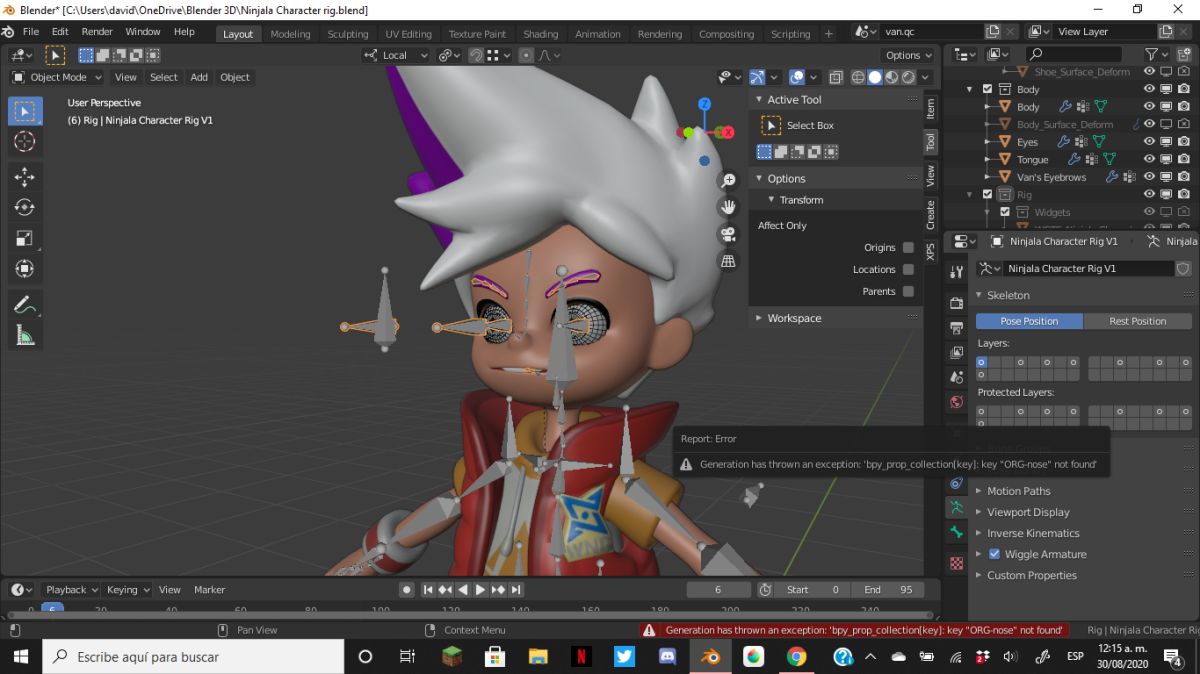Screen dimensions: 1200x674
Task: Expand the Viewport Display panel
Action: coord(1027,512)
